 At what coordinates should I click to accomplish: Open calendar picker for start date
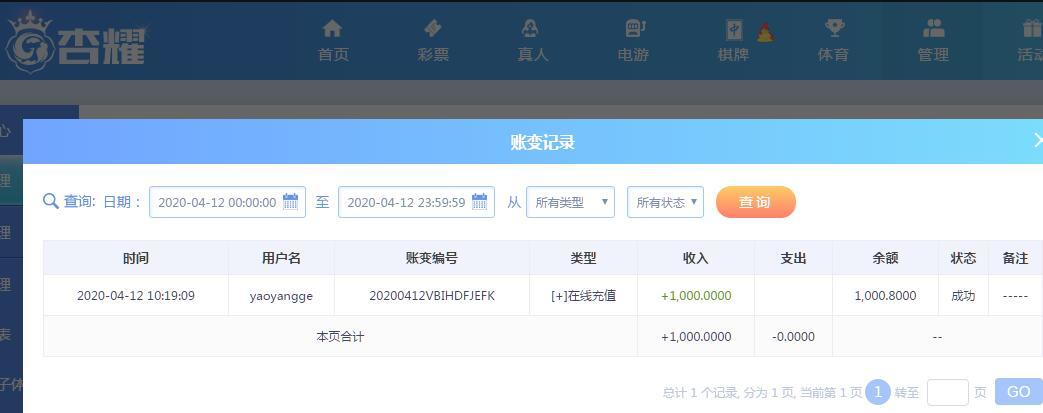291,202
